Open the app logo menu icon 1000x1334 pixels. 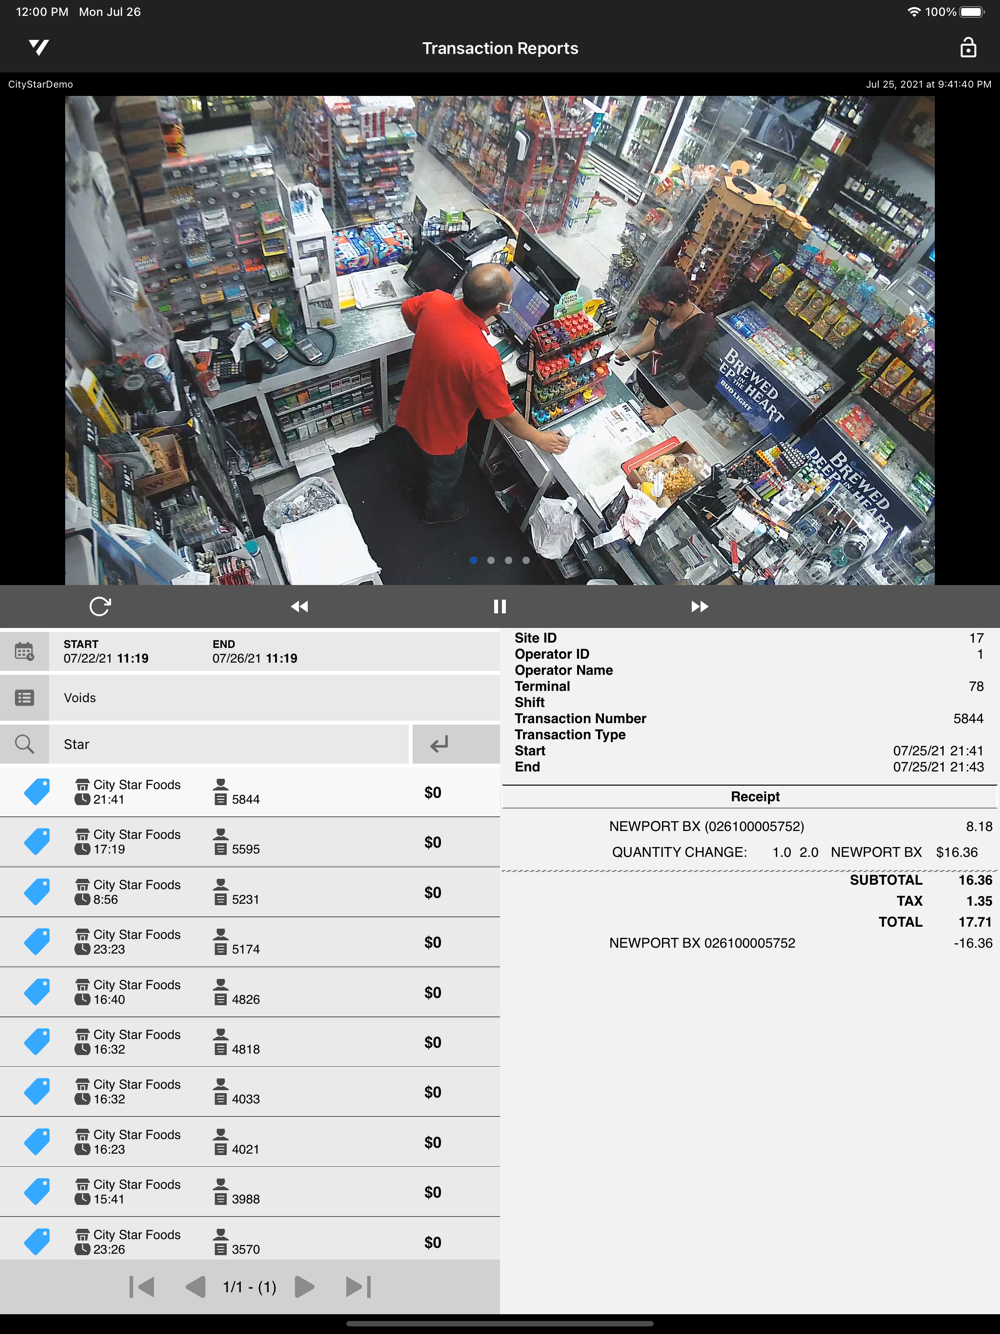pos(39,47)
